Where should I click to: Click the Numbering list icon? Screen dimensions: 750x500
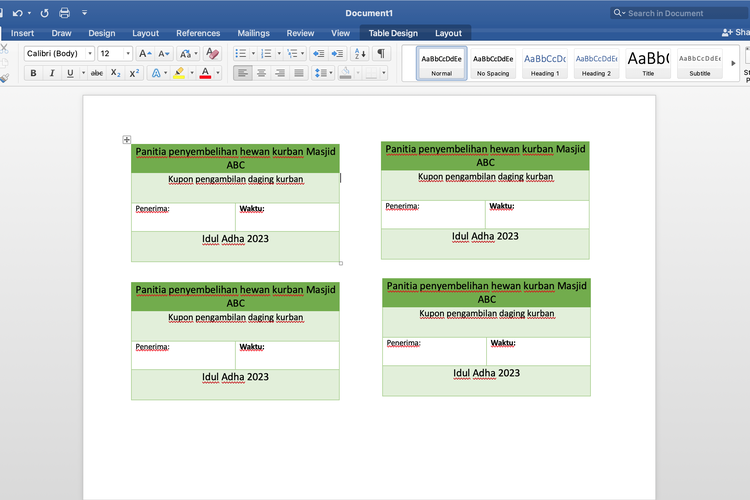click(266, 54)
